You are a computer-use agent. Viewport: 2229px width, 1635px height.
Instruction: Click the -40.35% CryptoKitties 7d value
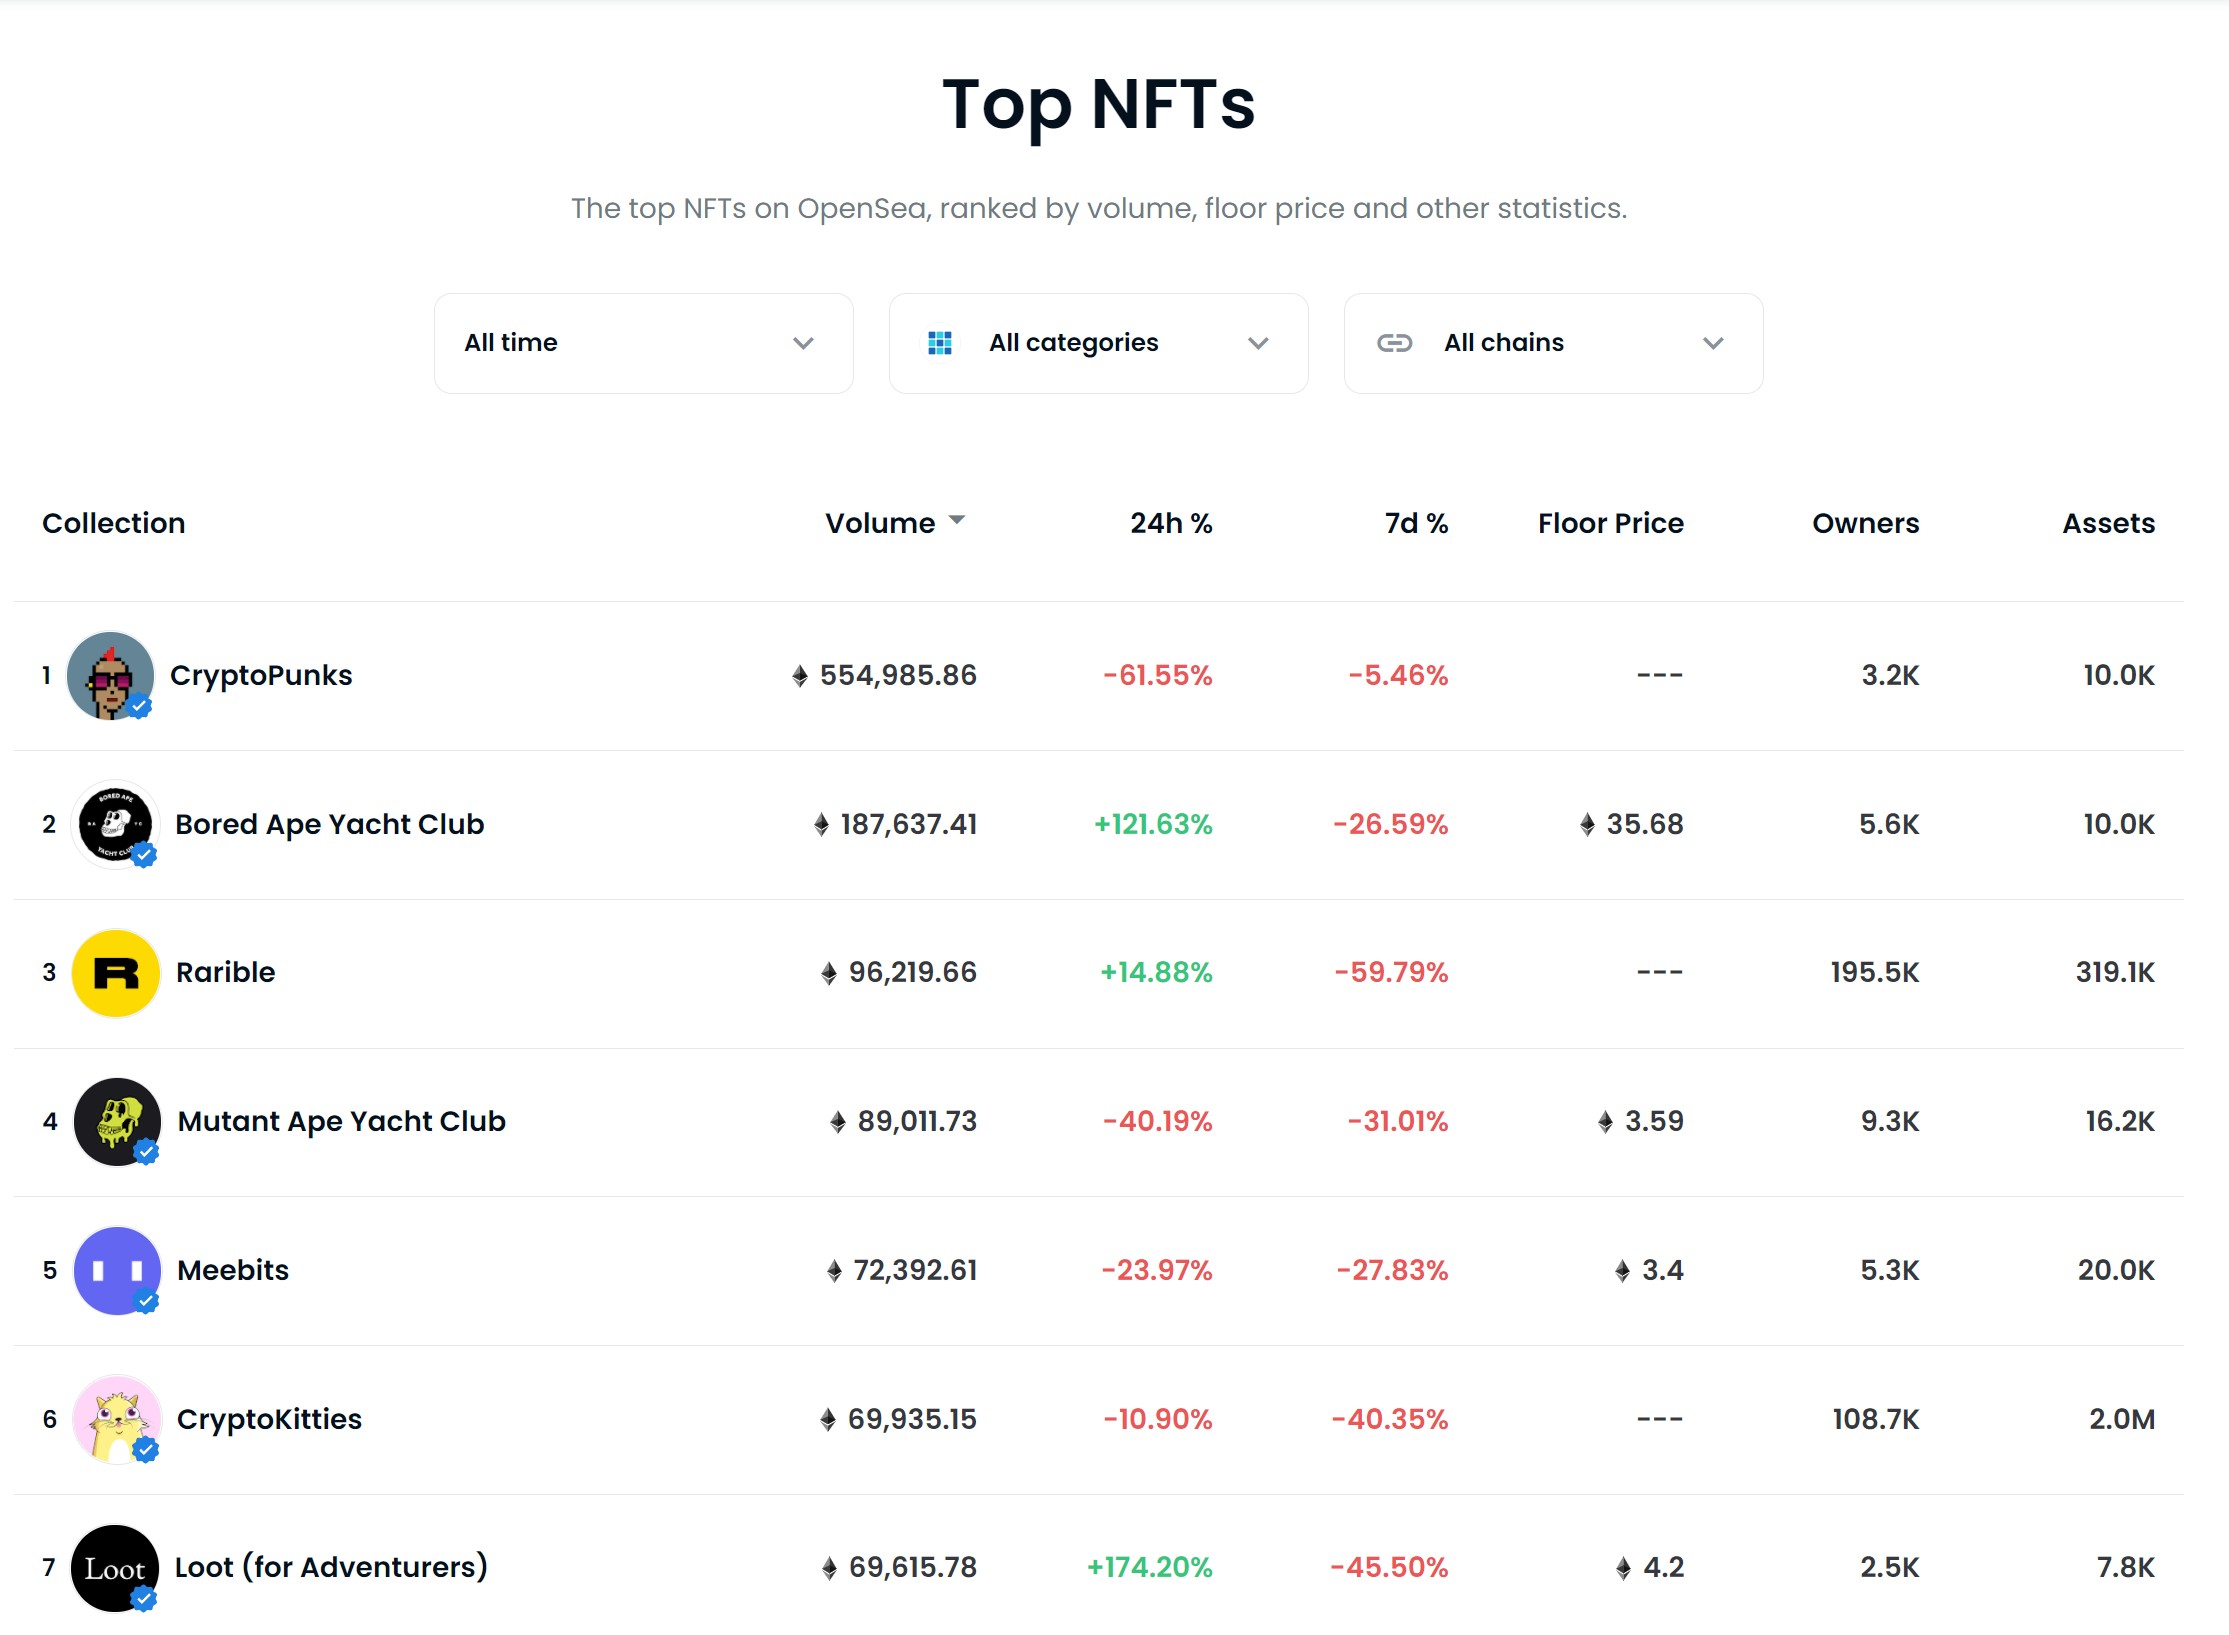pos(1389,1419)
